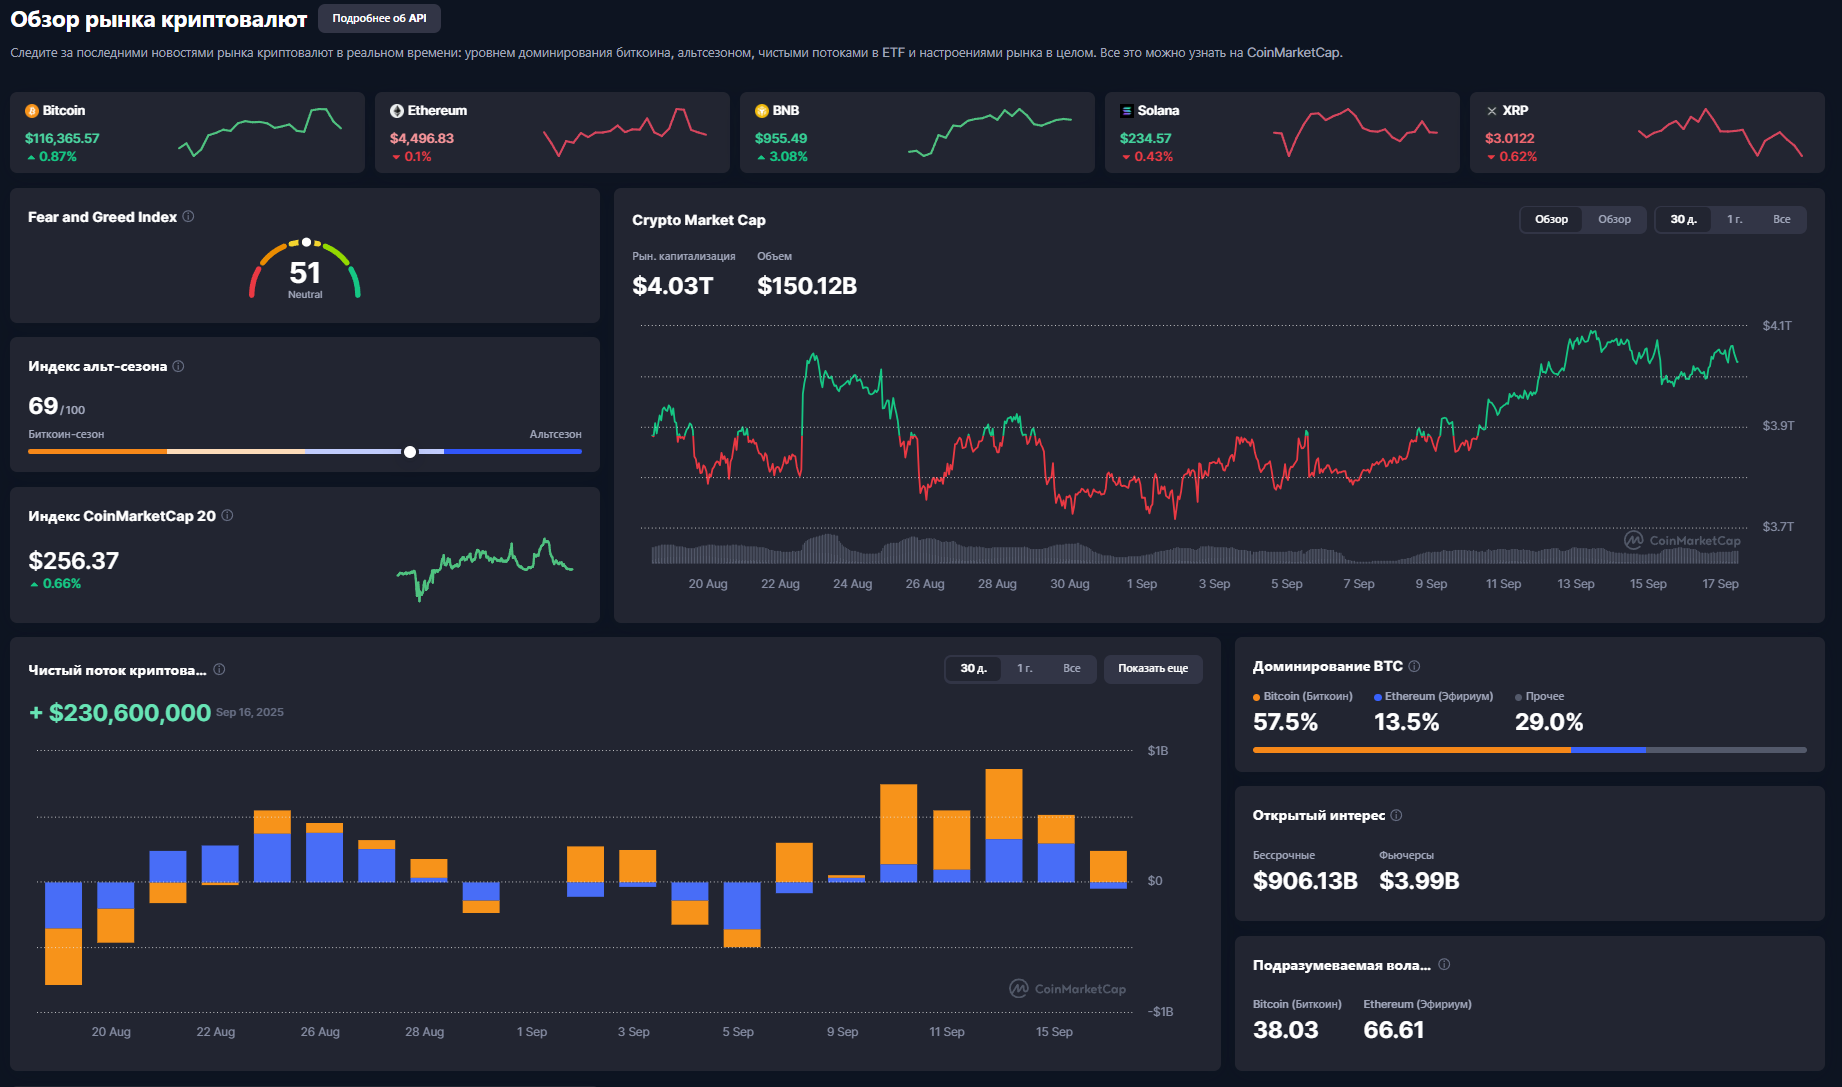The height and width of the screenshot is (1087, 1842).
Task: Select 1г. range on Crypto Market Cap
Action: click(x=1734, y=219)
